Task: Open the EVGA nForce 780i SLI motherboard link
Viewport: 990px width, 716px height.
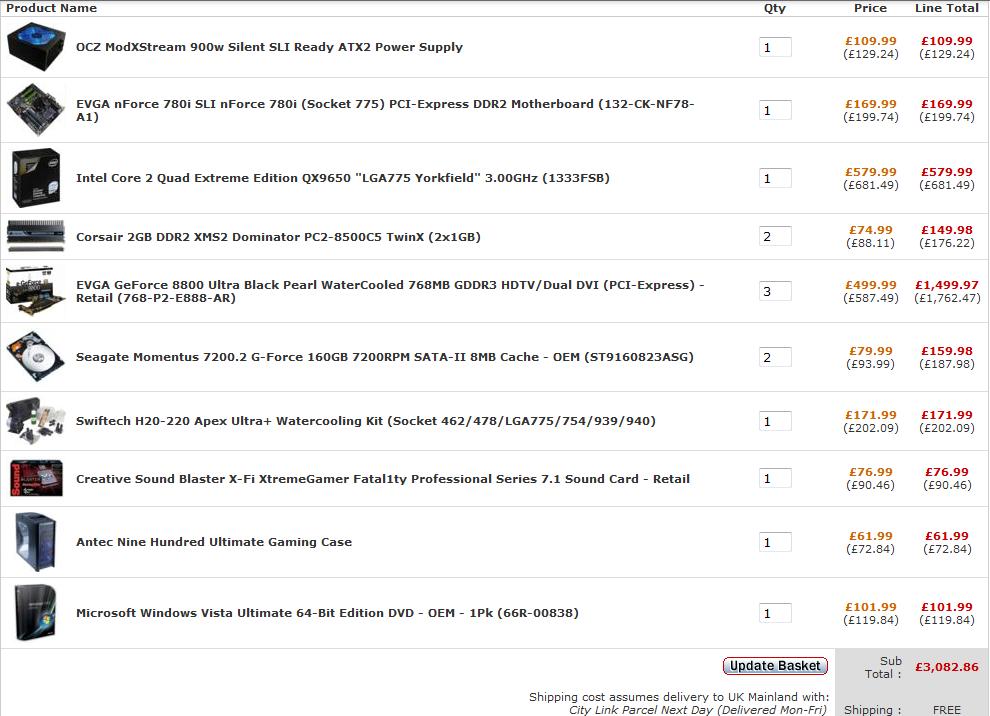Action: (x=385, y=110)
